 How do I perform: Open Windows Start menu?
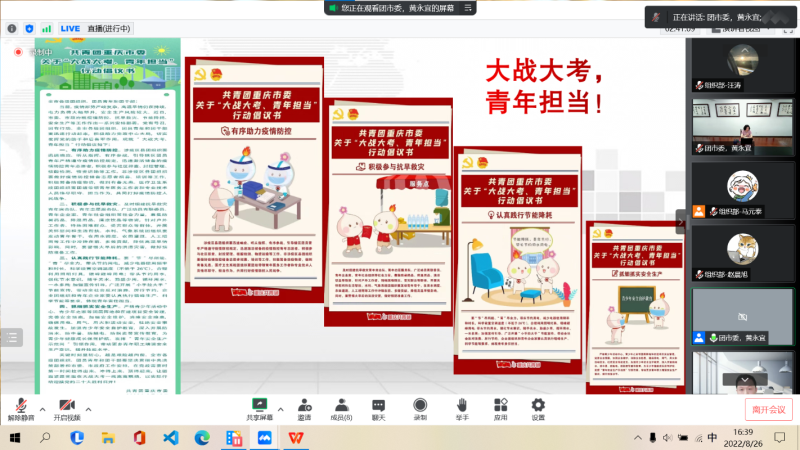(x=15, y=438)
